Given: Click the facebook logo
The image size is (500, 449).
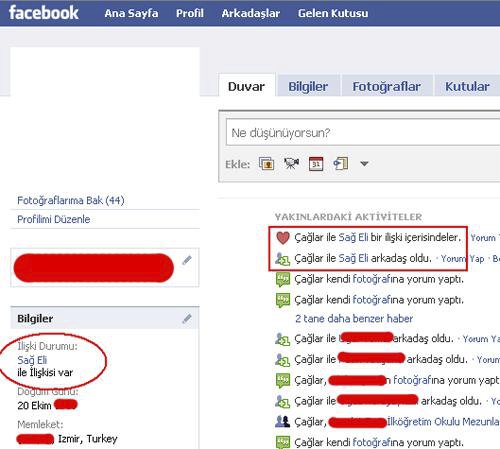Looking at the screenshot, I should click(x=44, y=13).
